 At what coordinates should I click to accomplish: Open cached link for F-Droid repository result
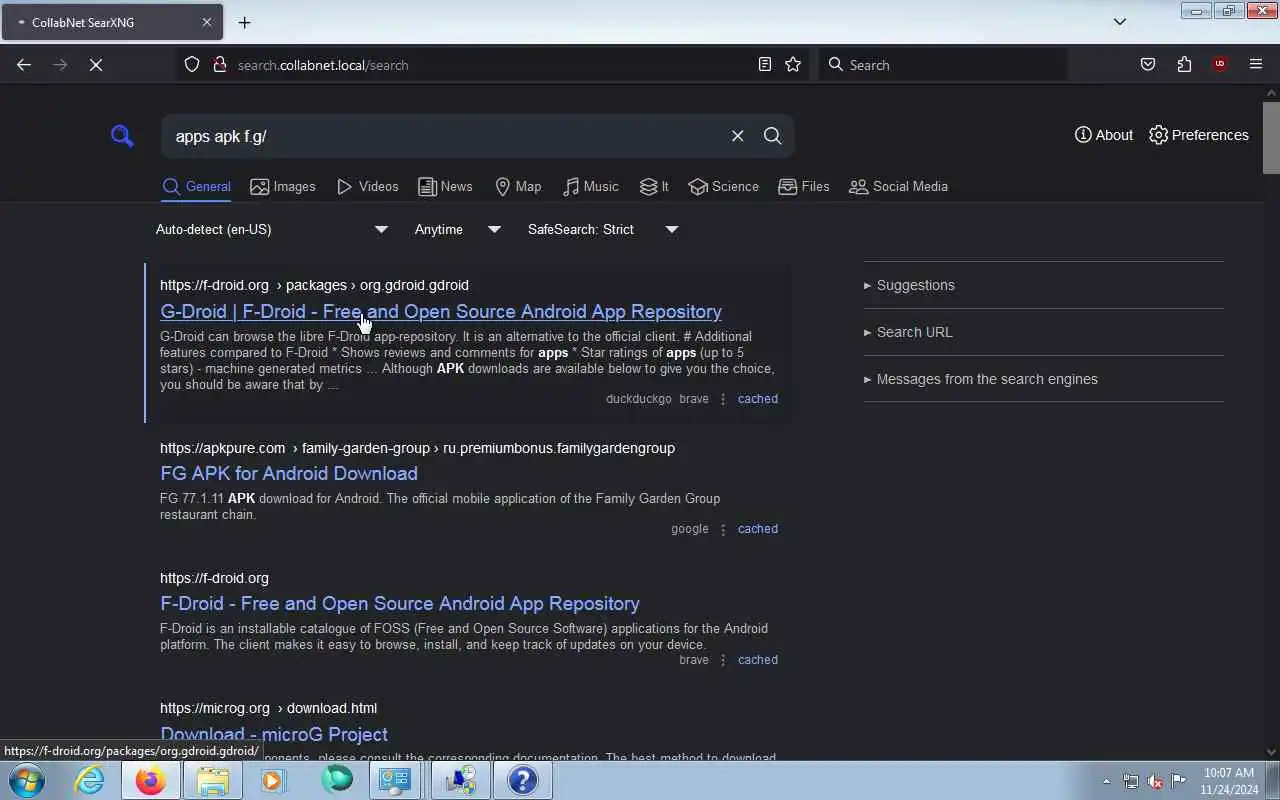click(757, 660)
